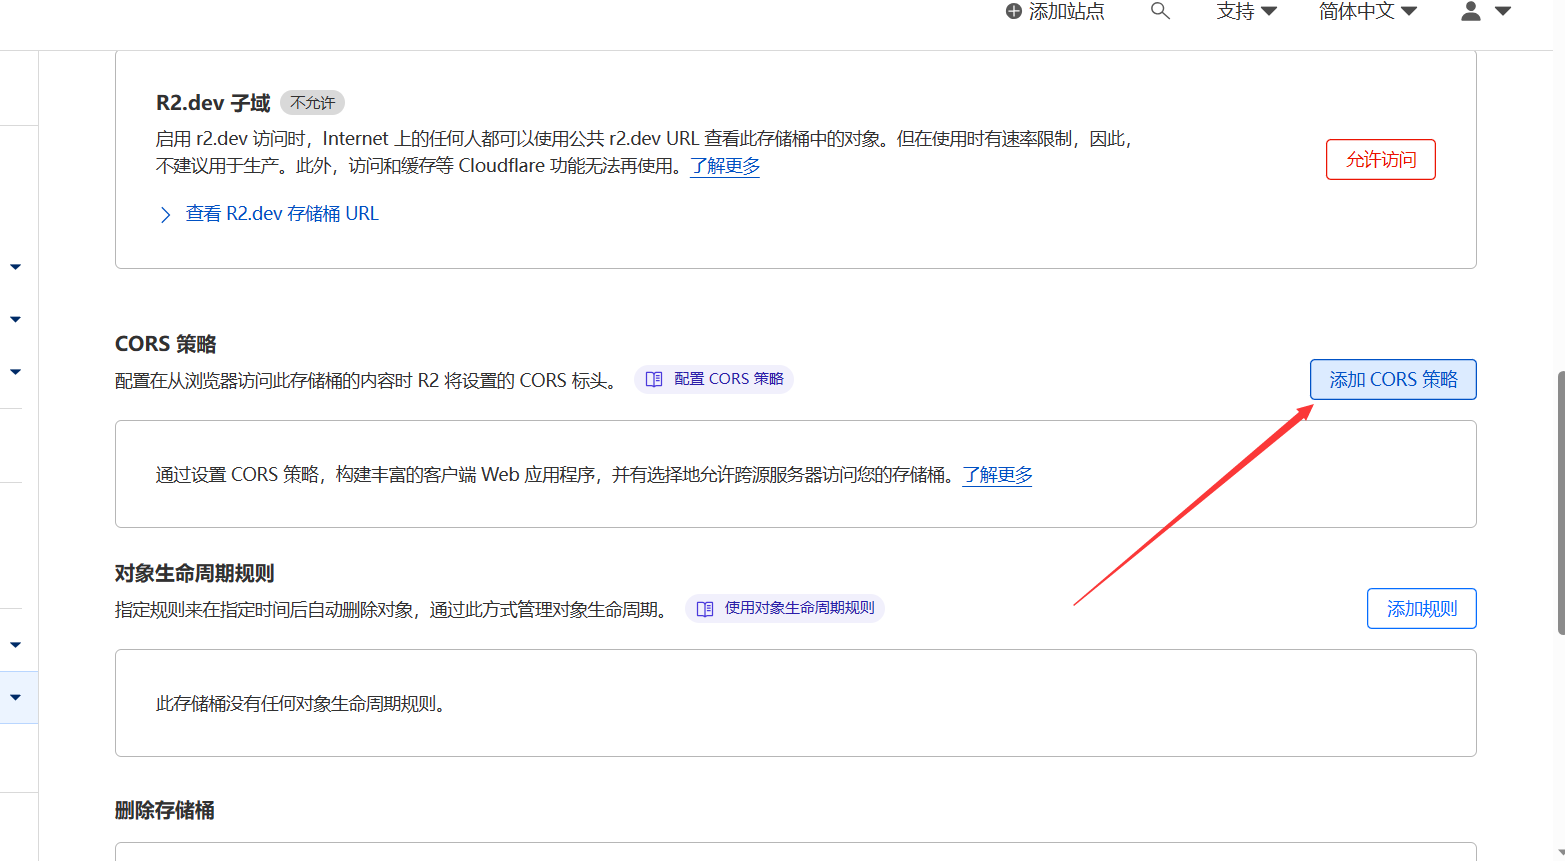The height and width of the screenshot is (861, 1565).
Task: Click the 添加 CORS 策略 button
Action: (1393, 380)
